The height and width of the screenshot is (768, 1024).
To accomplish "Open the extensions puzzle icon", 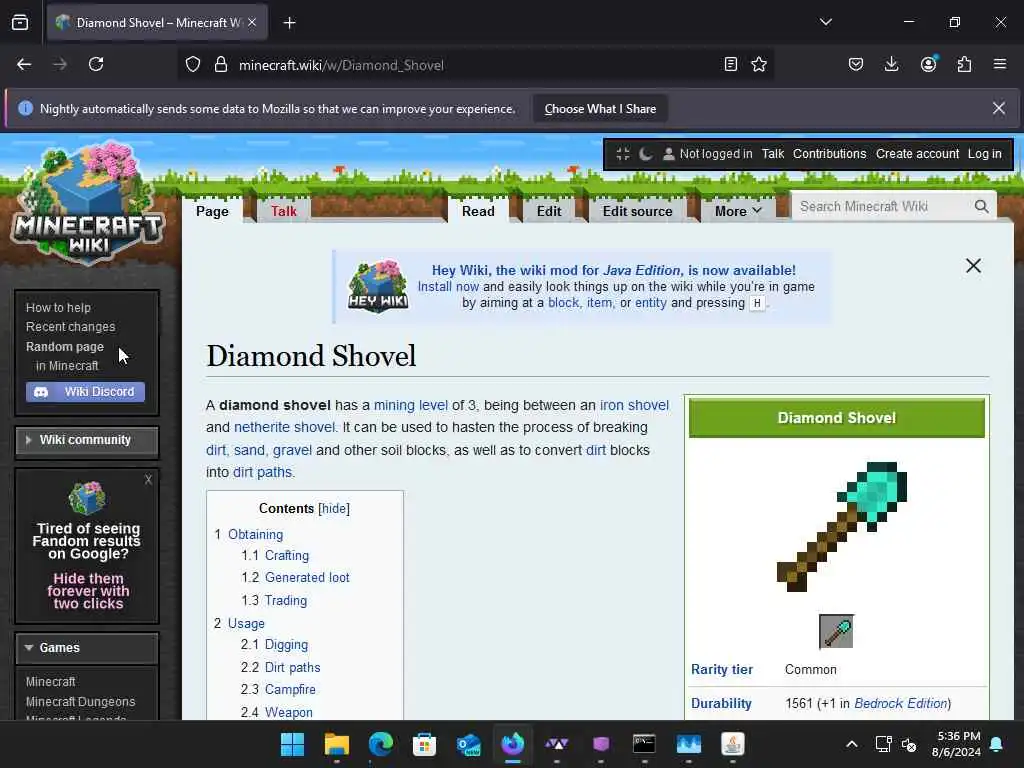I will (964, 64).
